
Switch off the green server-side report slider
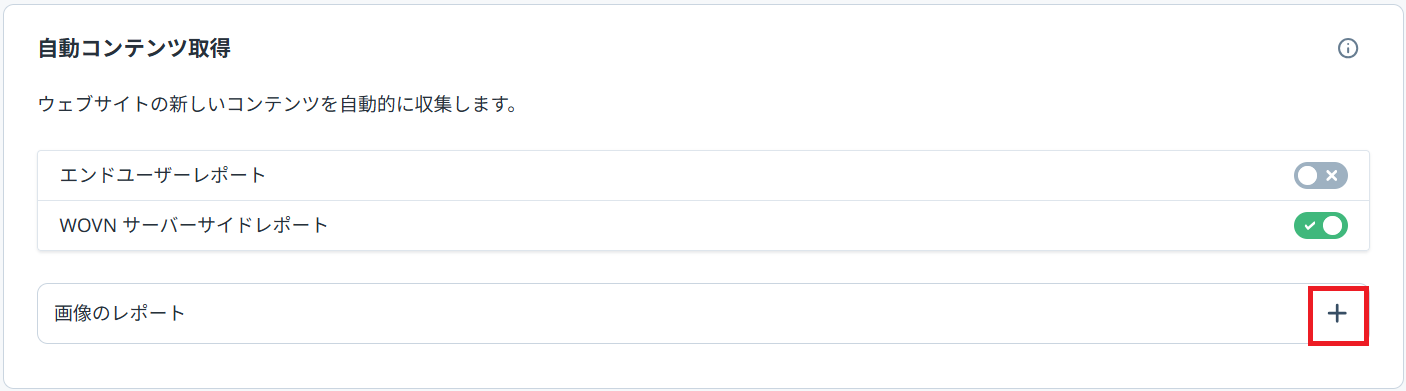coord(1321,226)
